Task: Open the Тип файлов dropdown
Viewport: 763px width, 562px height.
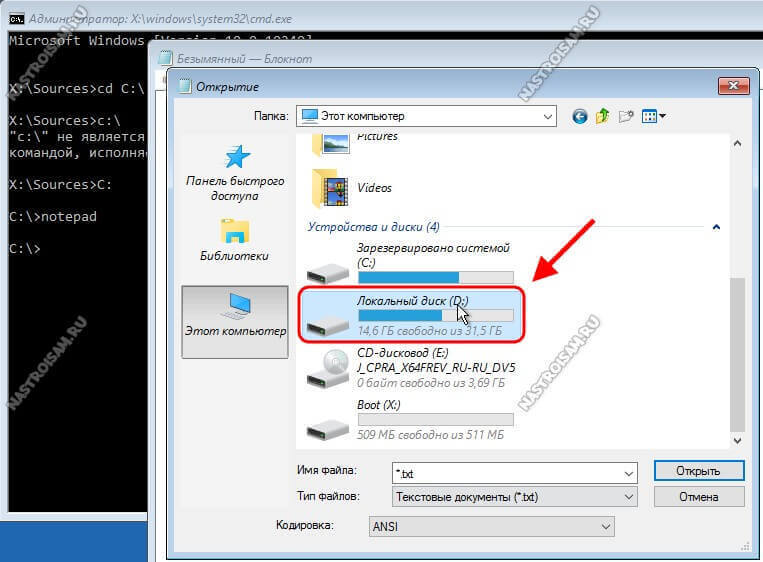Action: tap(514, 497)
